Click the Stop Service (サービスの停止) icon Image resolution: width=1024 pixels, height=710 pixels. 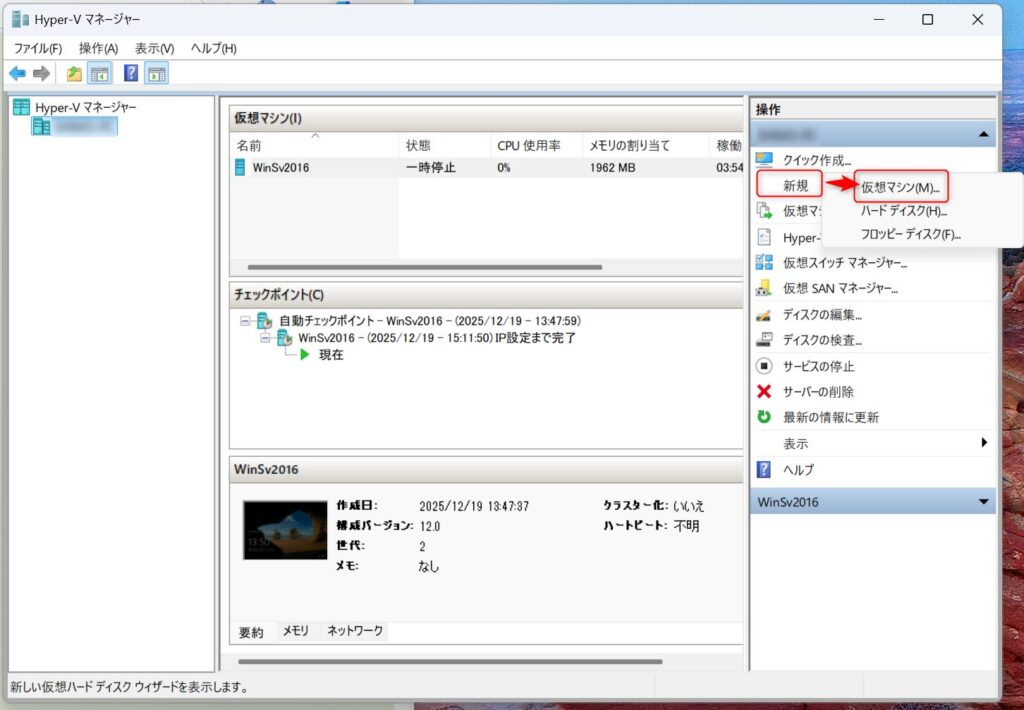click(765, 366)
